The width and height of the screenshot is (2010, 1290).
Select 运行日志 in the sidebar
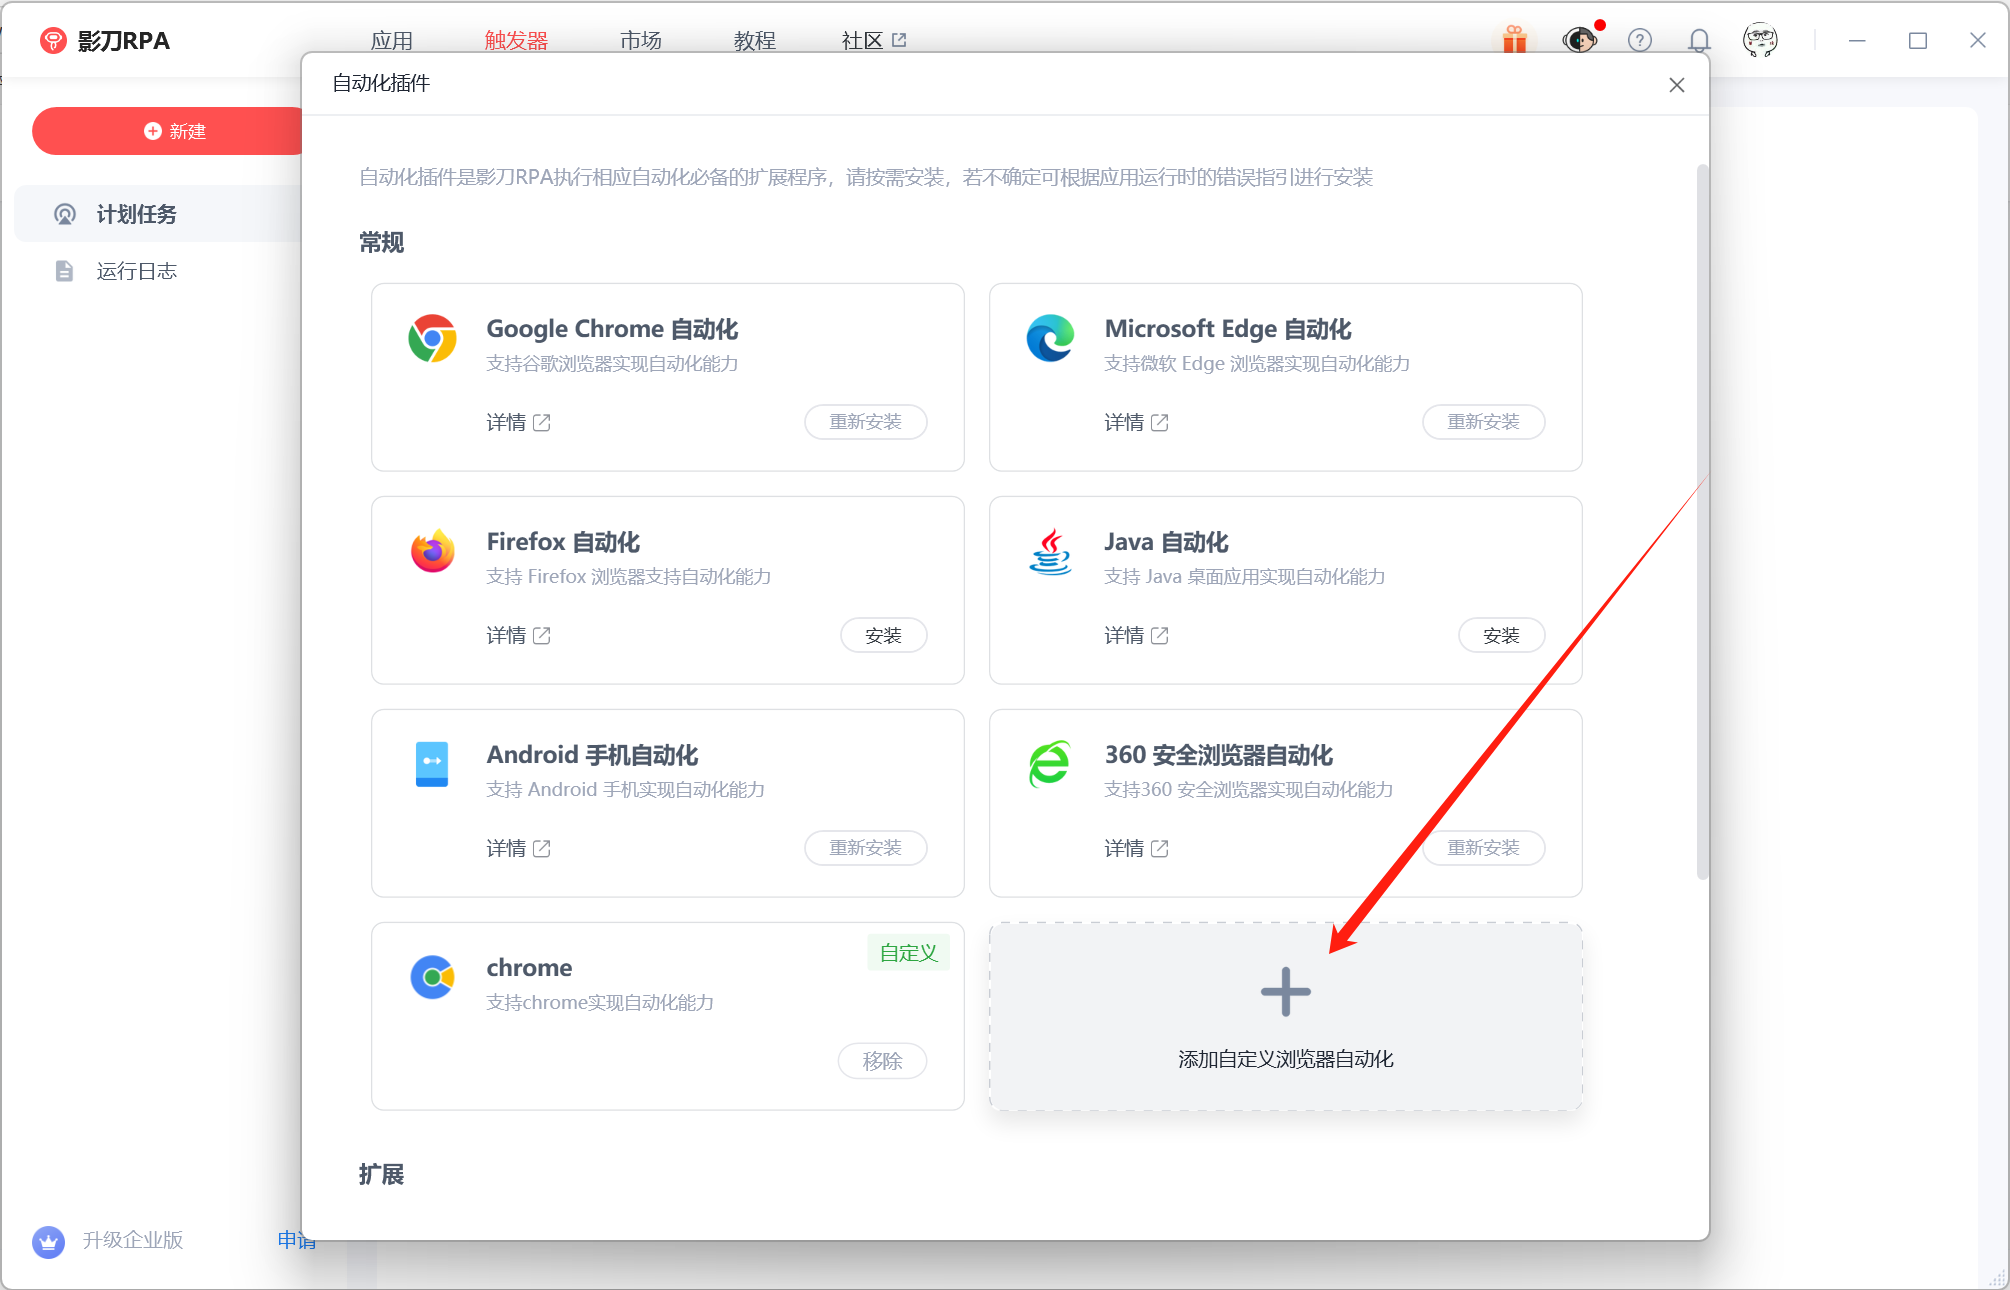[x=136, y=271]
